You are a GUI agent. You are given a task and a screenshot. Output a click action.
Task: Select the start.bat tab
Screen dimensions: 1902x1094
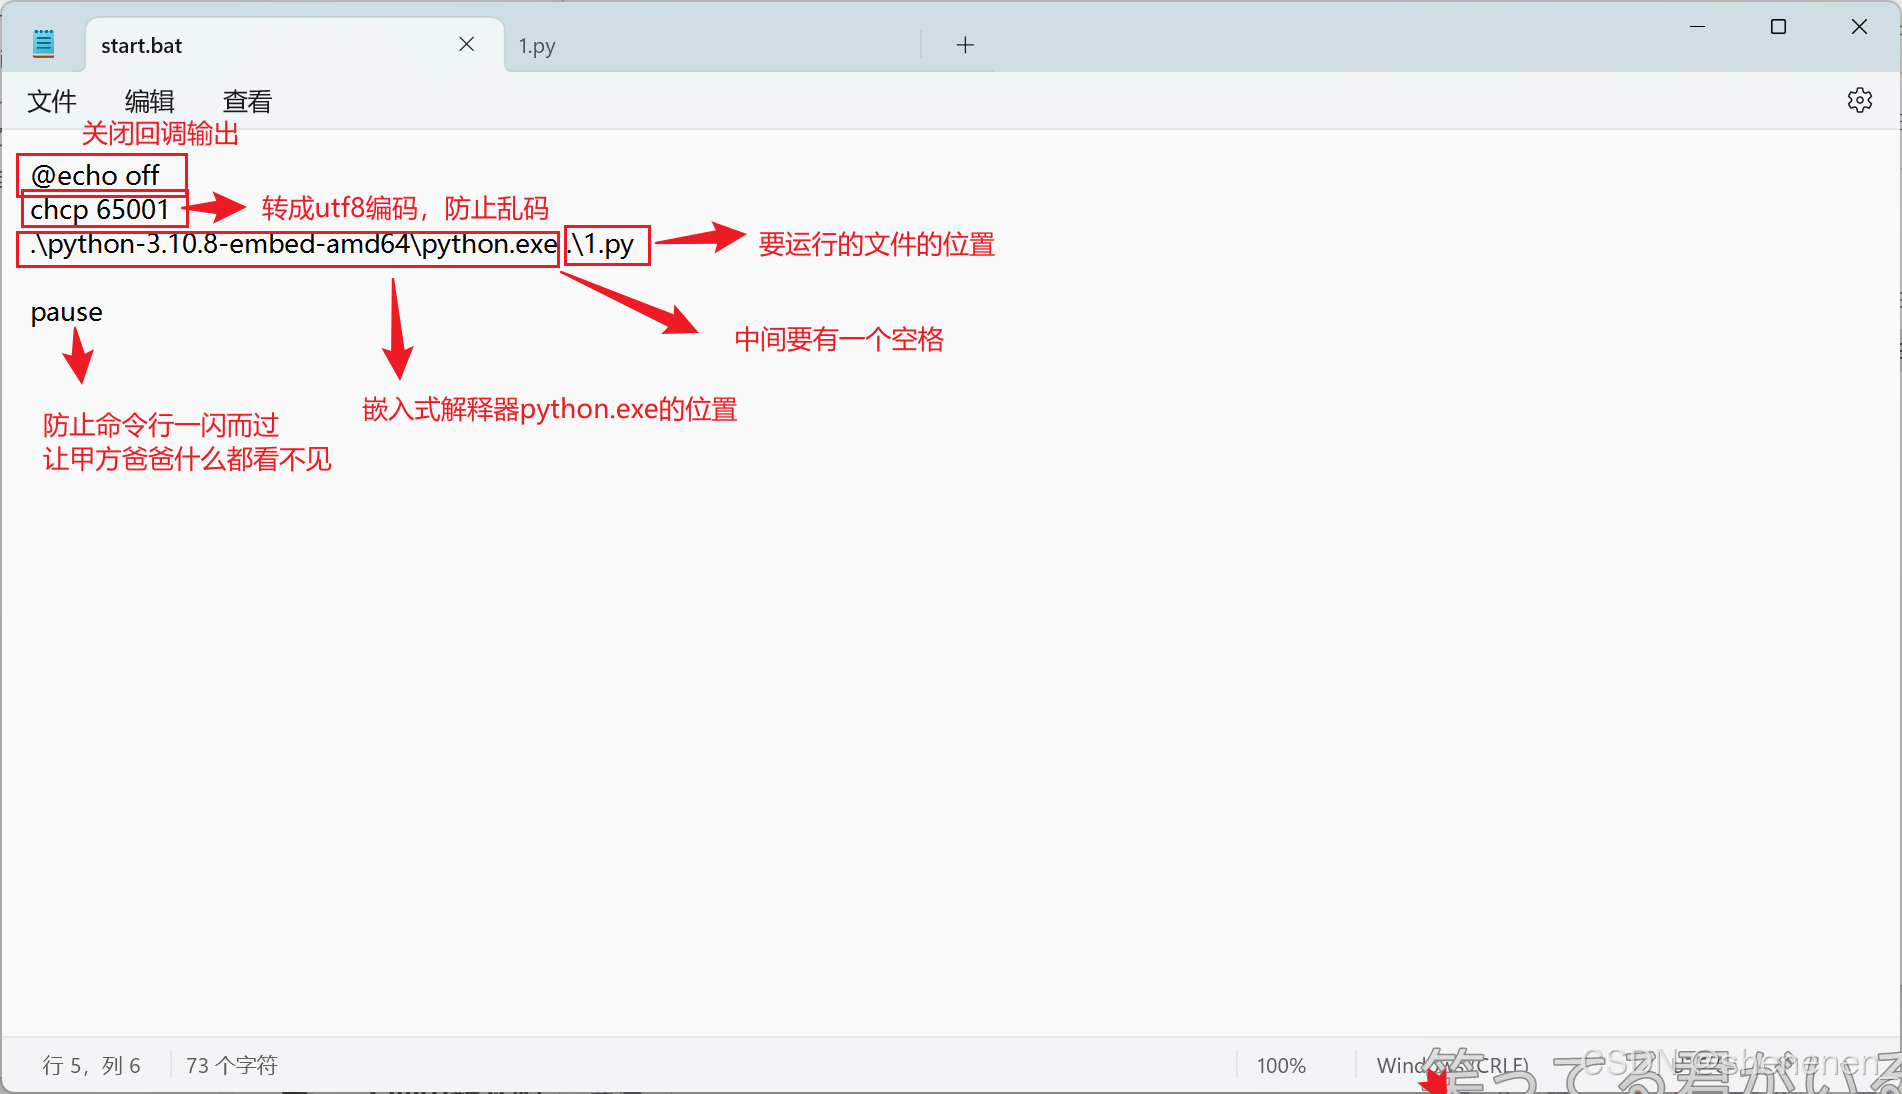[x=140, y=45]
